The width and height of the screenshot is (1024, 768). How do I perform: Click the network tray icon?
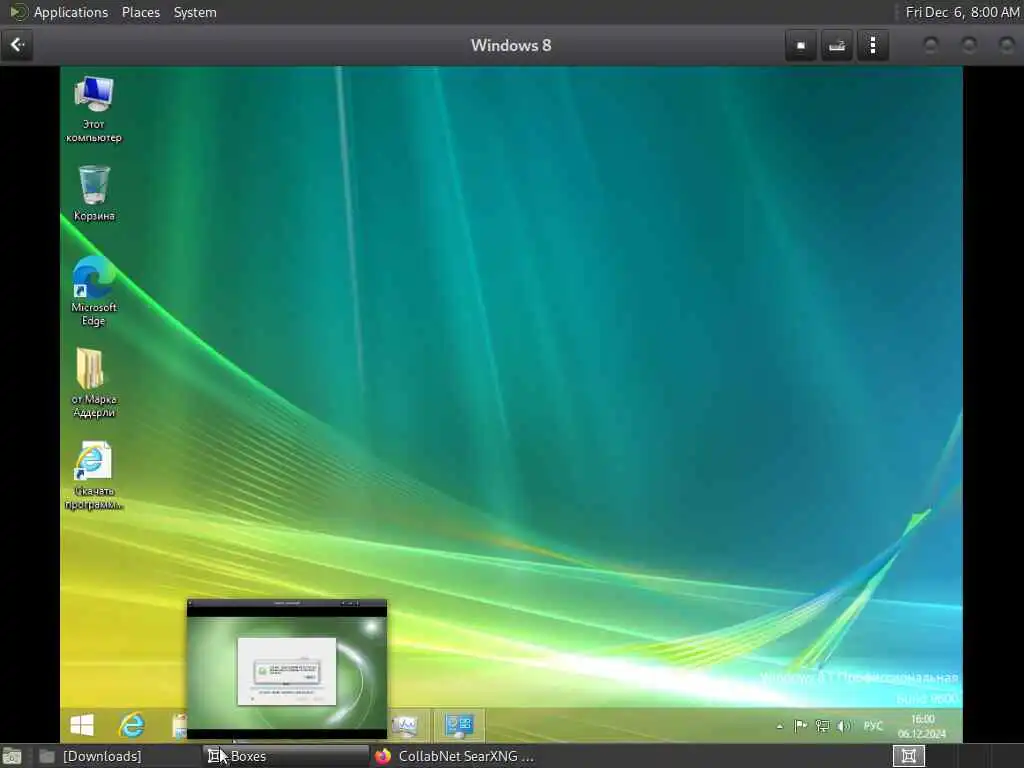[x=822, y=726]
